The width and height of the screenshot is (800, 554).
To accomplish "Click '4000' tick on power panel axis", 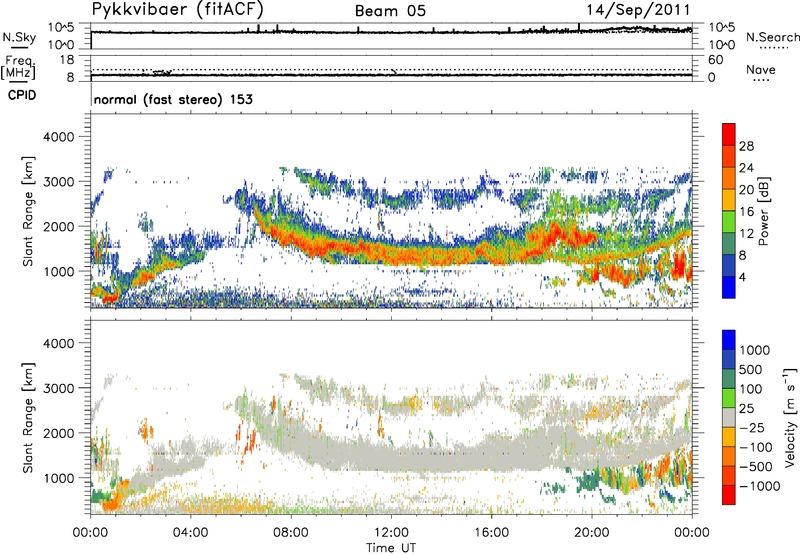I will (58, 137).
